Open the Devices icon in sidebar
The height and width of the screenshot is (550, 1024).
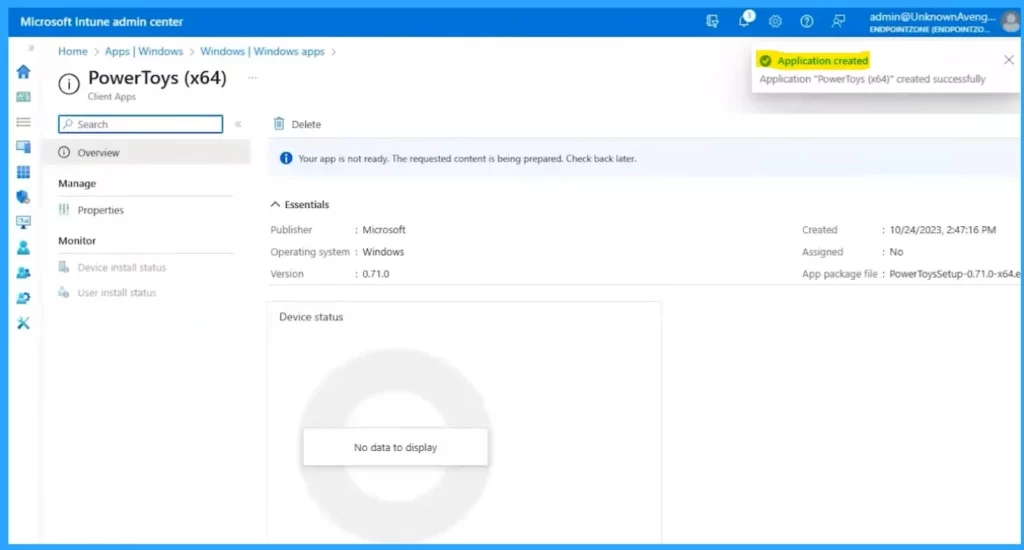(x=24, y=147)
